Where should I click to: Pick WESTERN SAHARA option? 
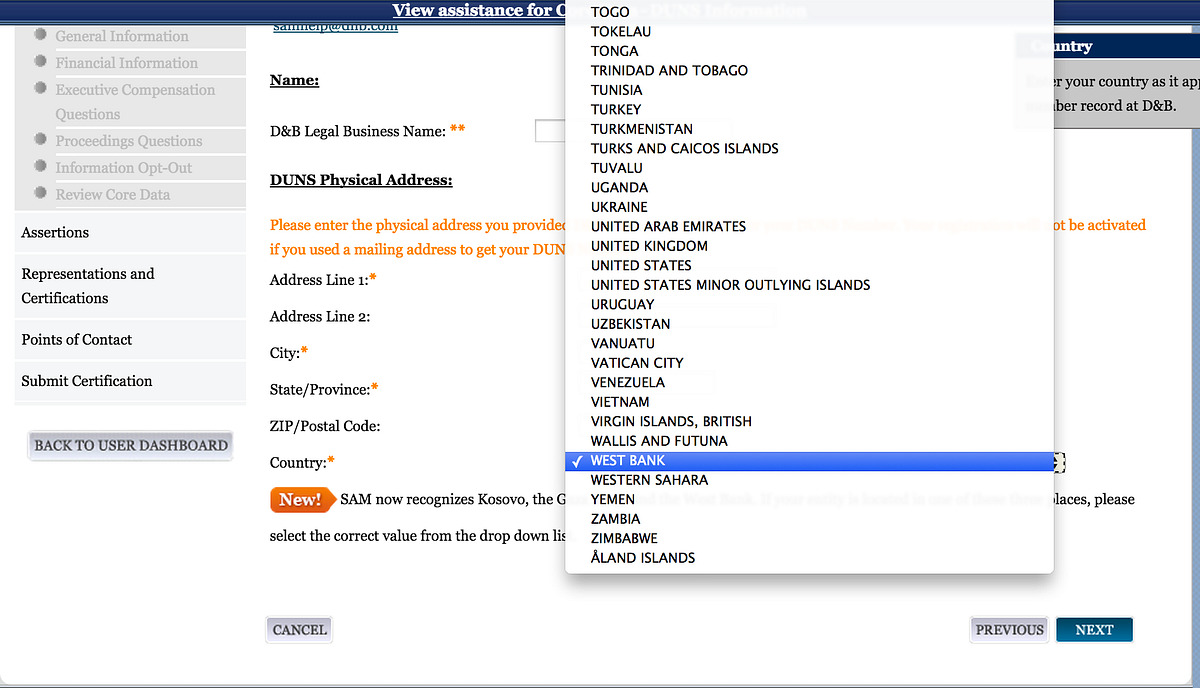649,480
